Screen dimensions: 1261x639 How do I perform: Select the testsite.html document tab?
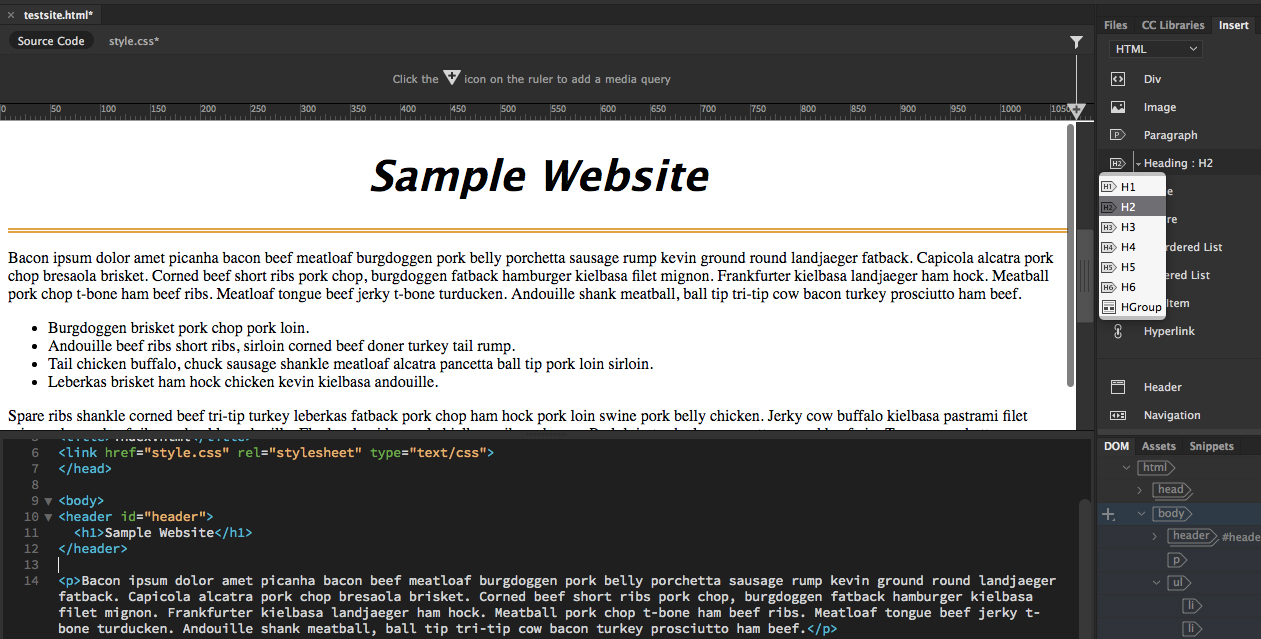[x=58, y=15]
